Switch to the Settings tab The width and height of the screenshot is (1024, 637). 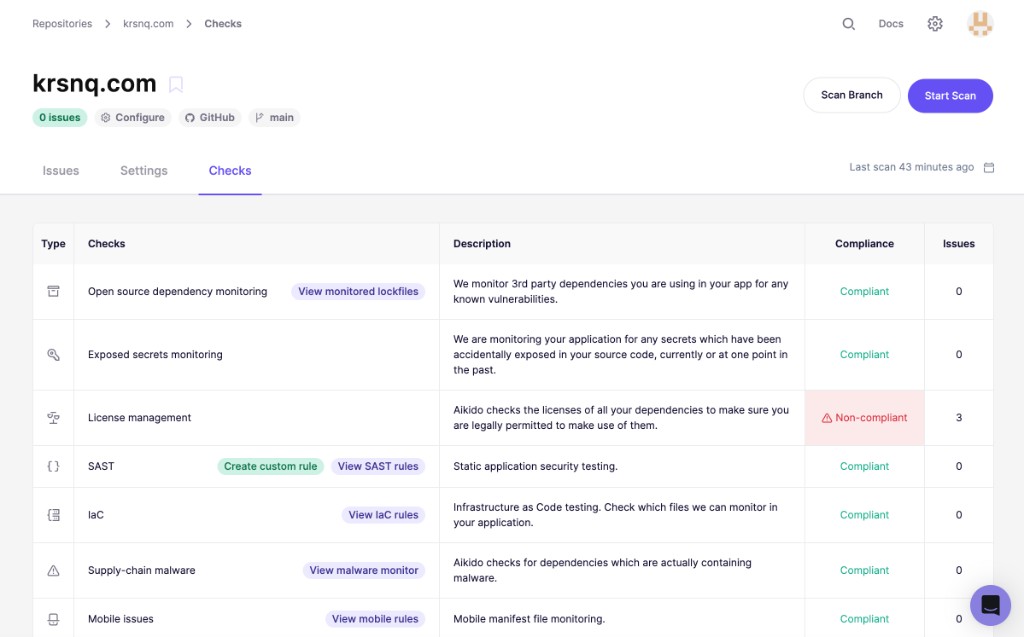pos(144,171)
